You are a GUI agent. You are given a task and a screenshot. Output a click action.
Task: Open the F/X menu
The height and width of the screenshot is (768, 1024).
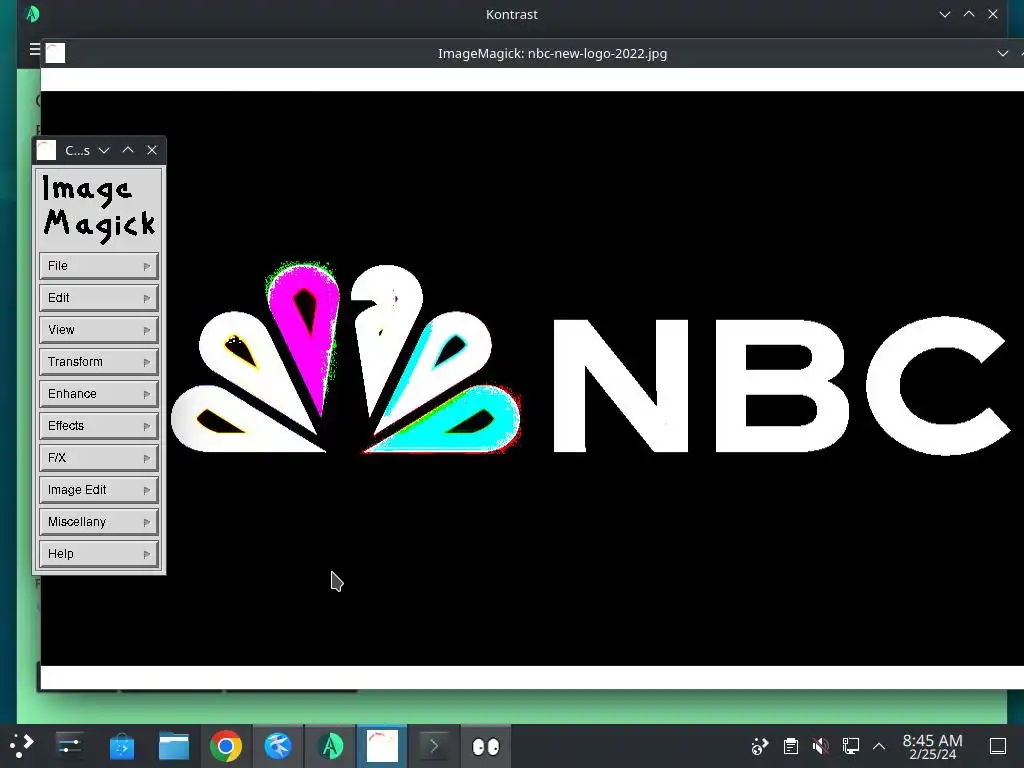[99, 458]
